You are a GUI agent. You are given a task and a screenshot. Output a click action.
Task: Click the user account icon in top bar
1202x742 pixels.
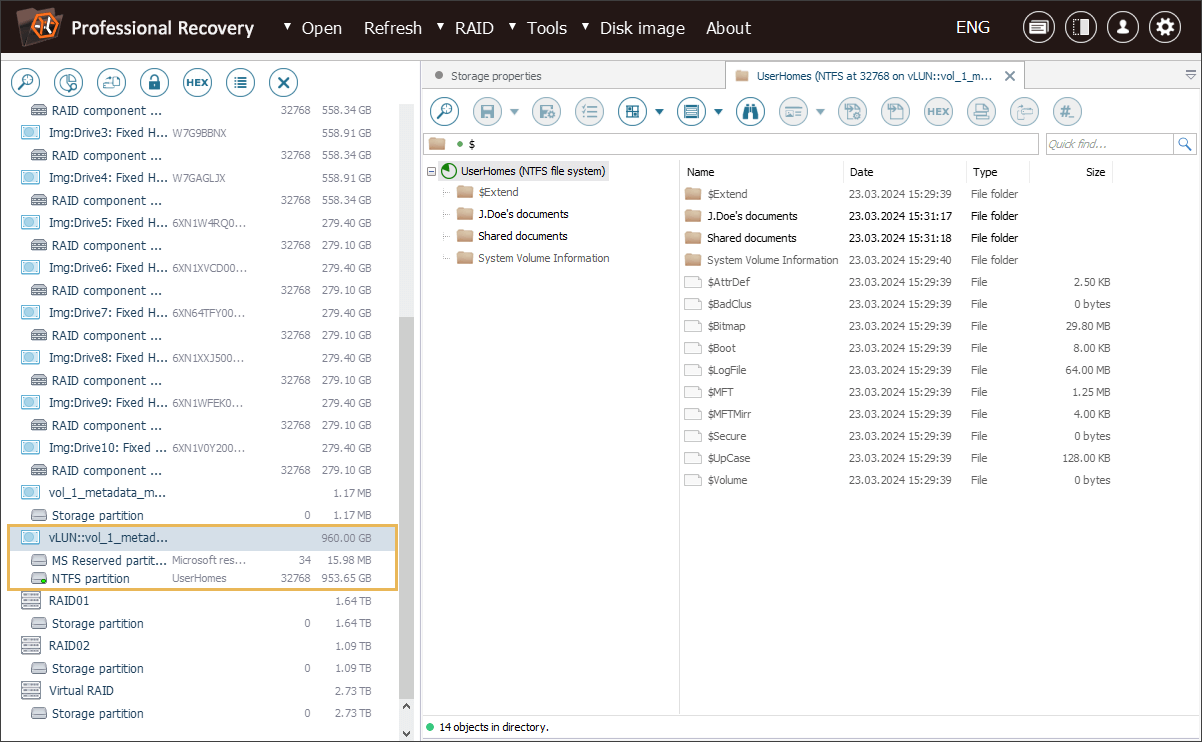pos(1122,28)
